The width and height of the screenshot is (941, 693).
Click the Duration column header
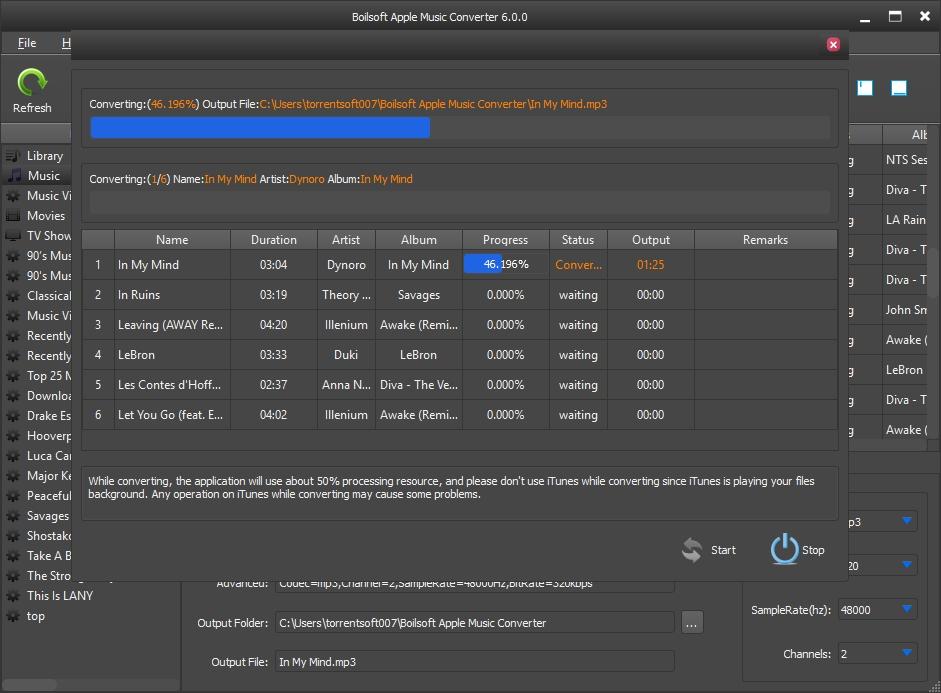pyautogui.click(x=274, y=239)
